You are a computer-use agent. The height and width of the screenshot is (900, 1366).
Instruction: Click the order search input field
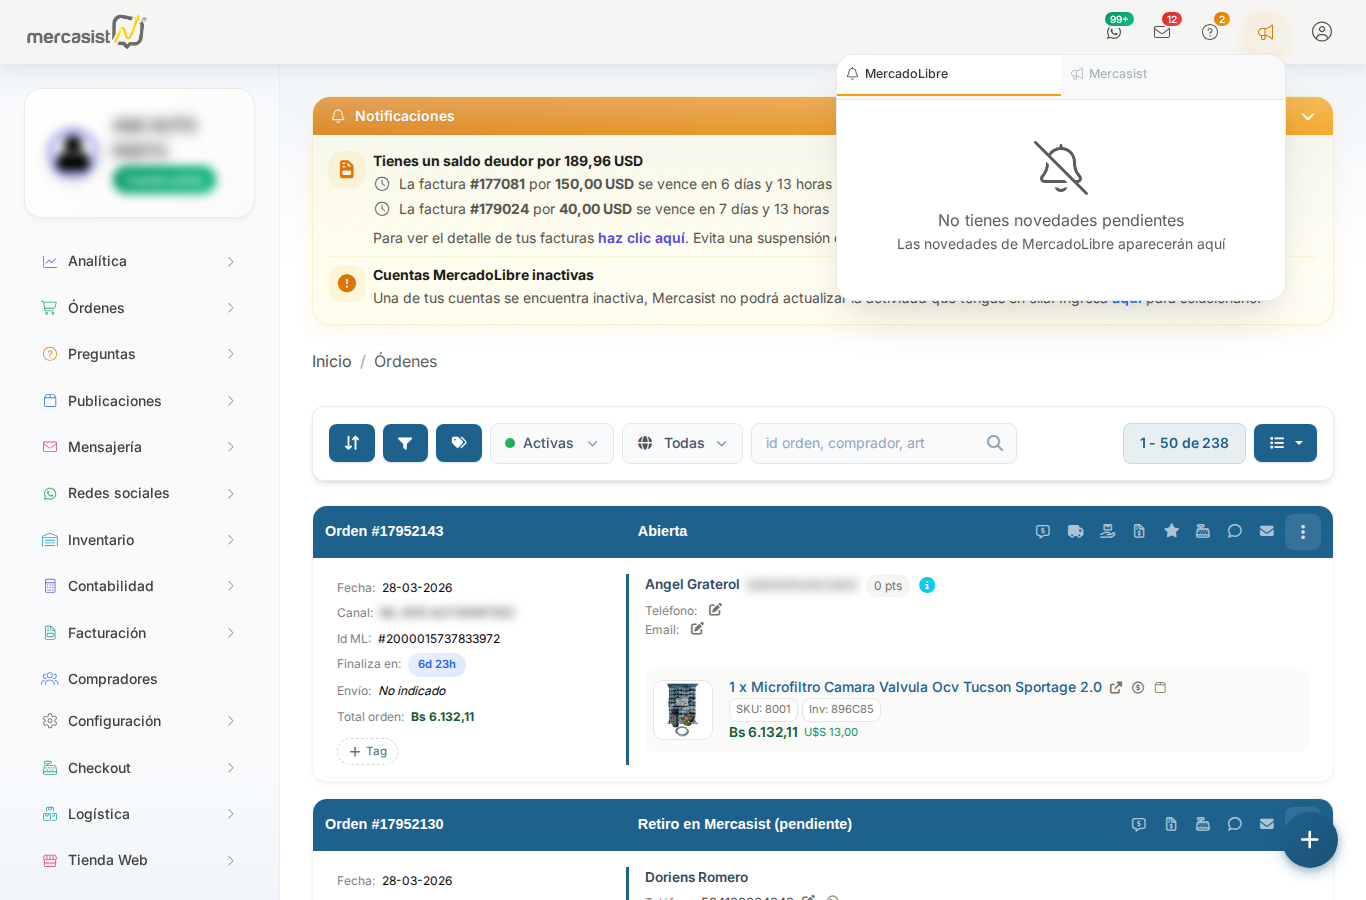[x=868, y=443]
